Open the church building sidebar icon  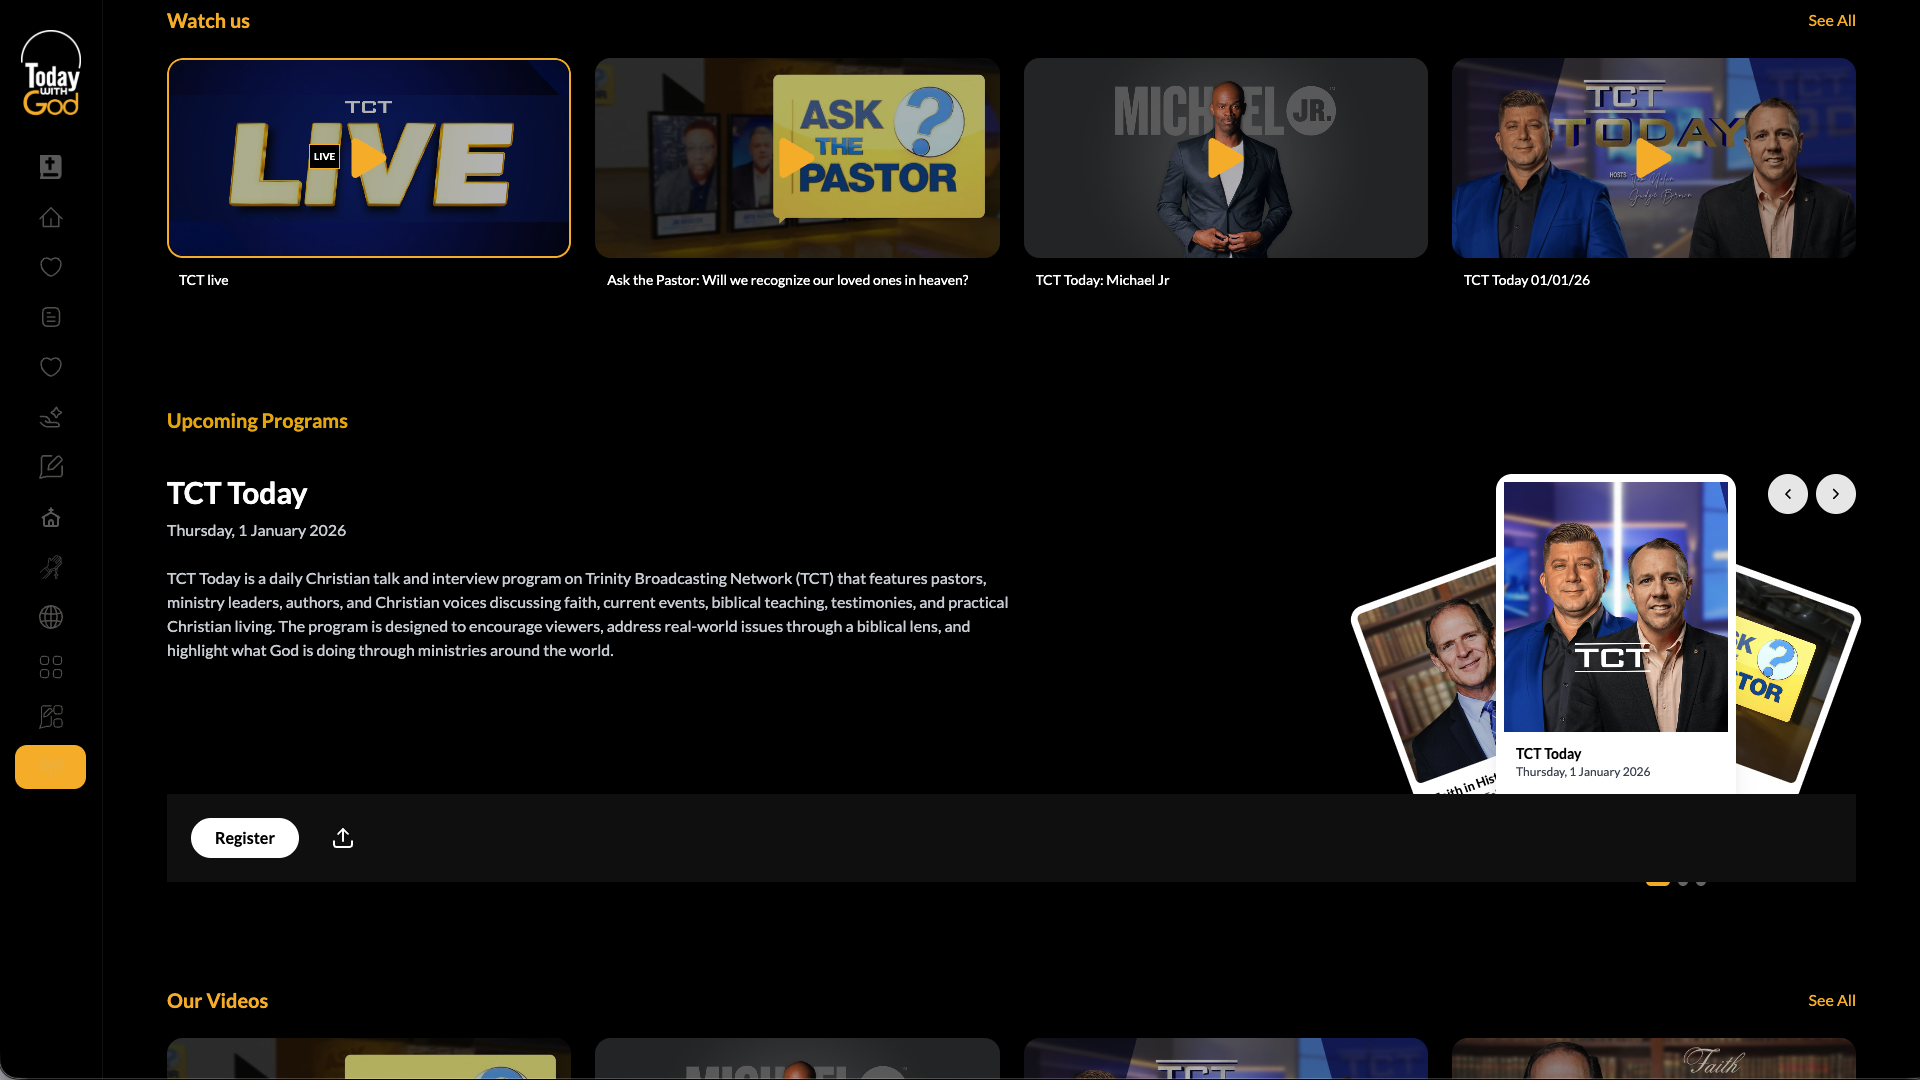point(51,517)
